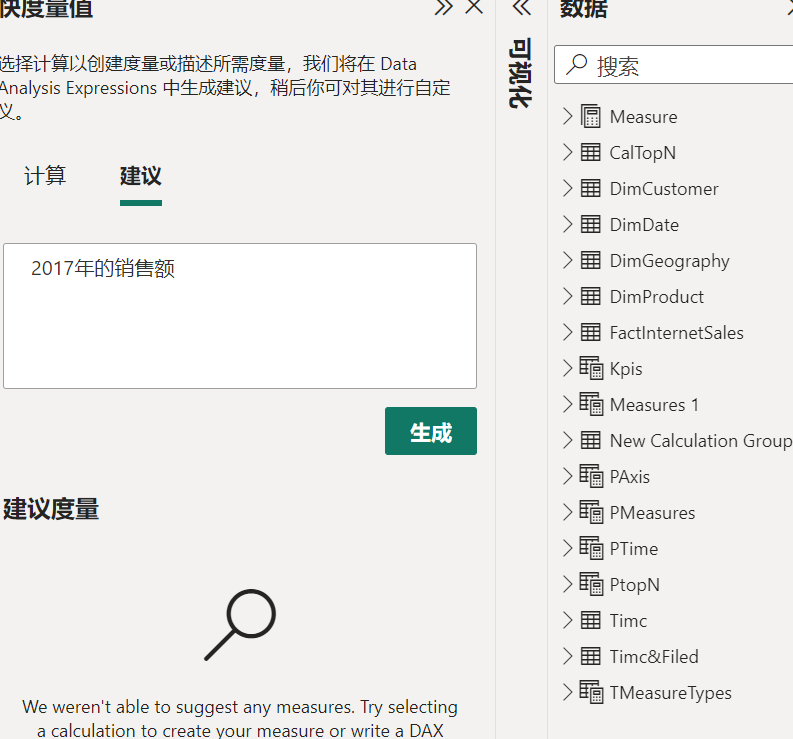Expand the PTime table node
This screenshot has width=793, height=739.
567,548
